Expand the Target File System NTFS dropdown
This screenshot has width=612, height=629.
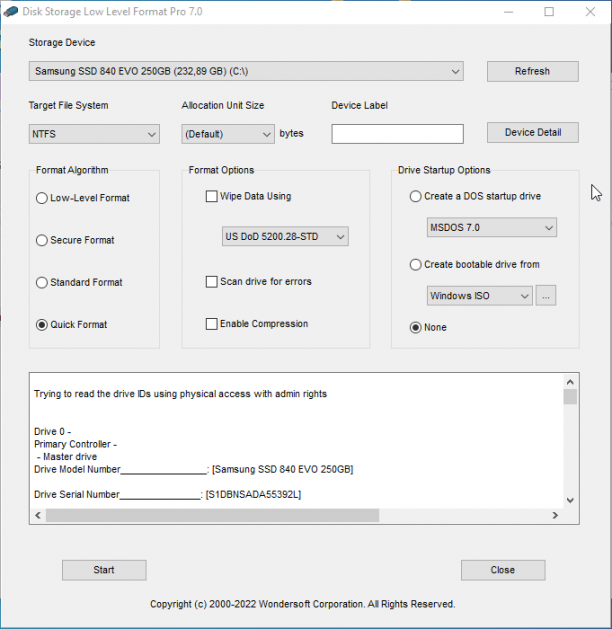tap(94, 134)
